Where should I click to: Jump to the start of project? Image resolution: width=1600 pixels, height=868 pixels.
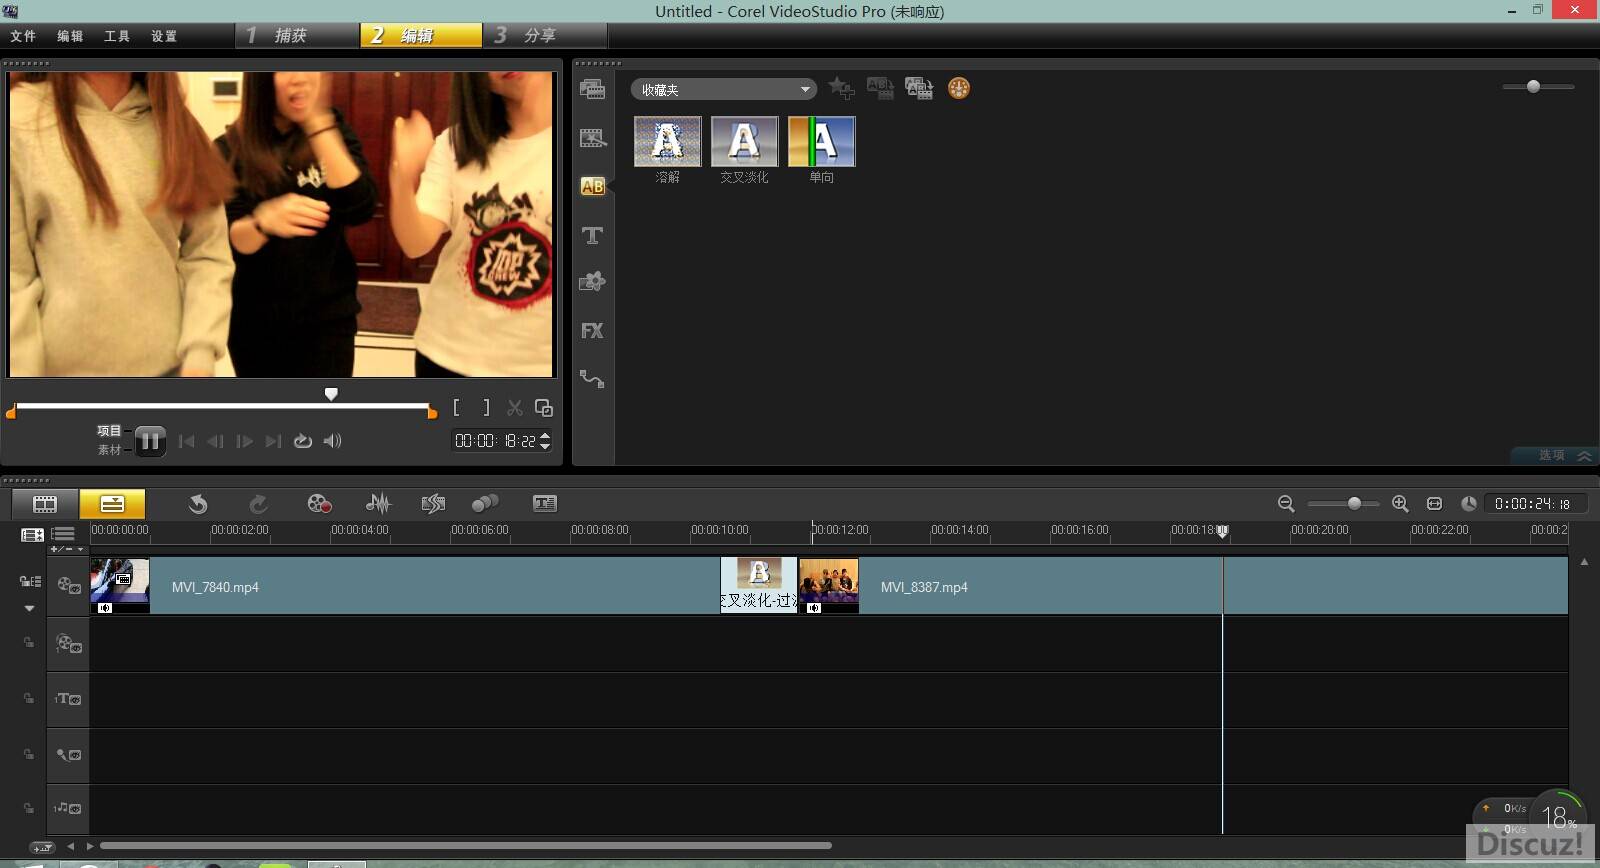click(x=186, y=441)
